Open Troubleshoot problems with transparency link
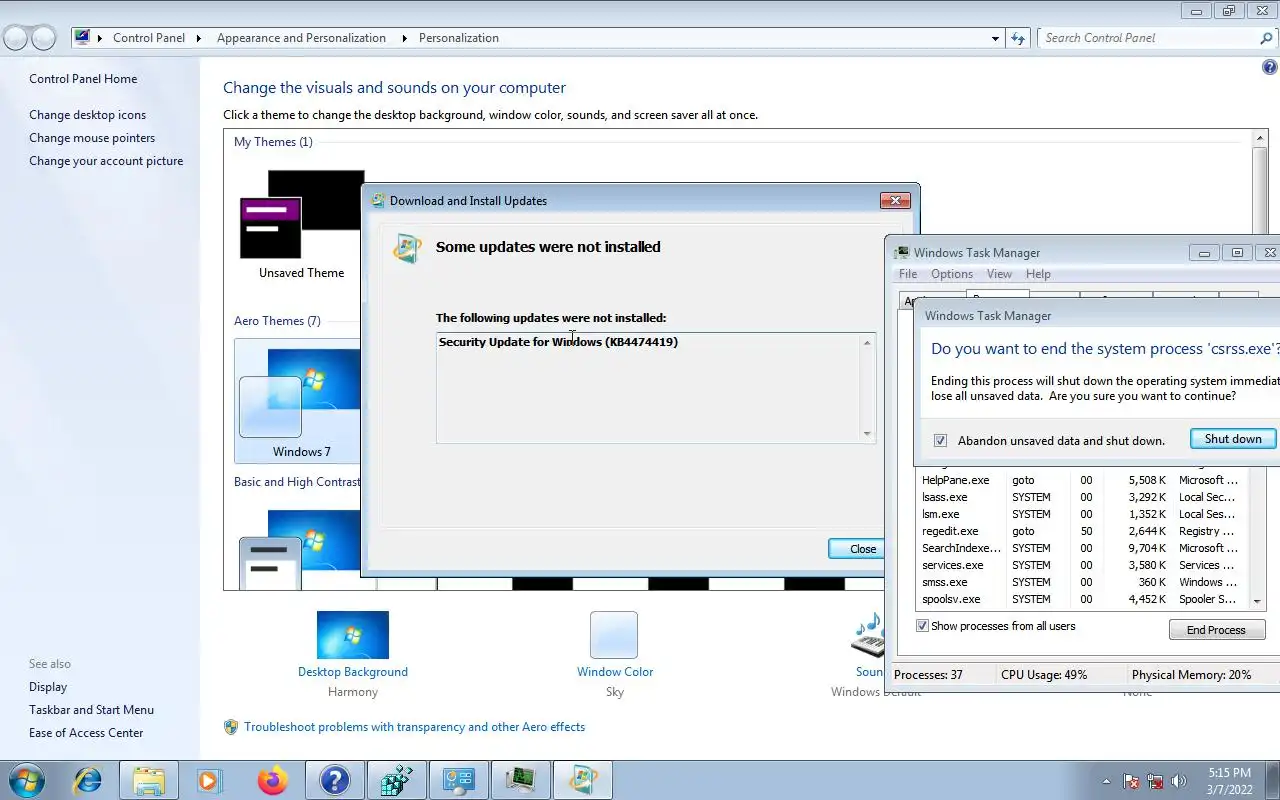This screenshot has width=1280, height=800. (414, 727)
